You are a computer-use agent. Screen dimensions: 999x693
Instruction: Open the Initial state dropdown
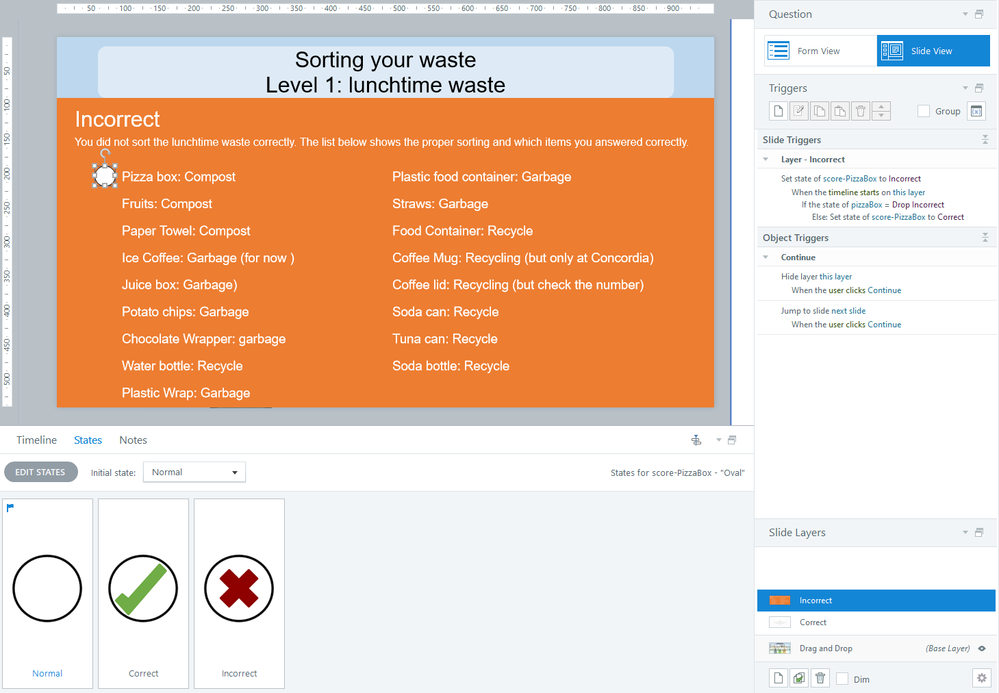click(x=194, y=472)
